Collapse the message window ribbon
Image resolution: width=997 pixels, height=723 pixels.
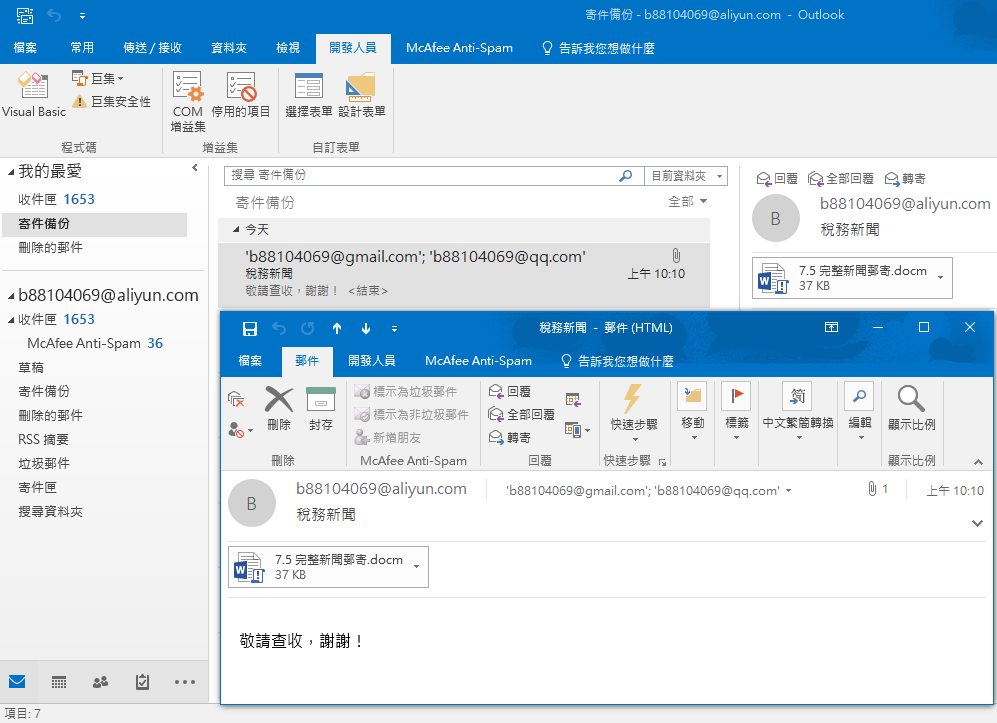coord(978,462)
